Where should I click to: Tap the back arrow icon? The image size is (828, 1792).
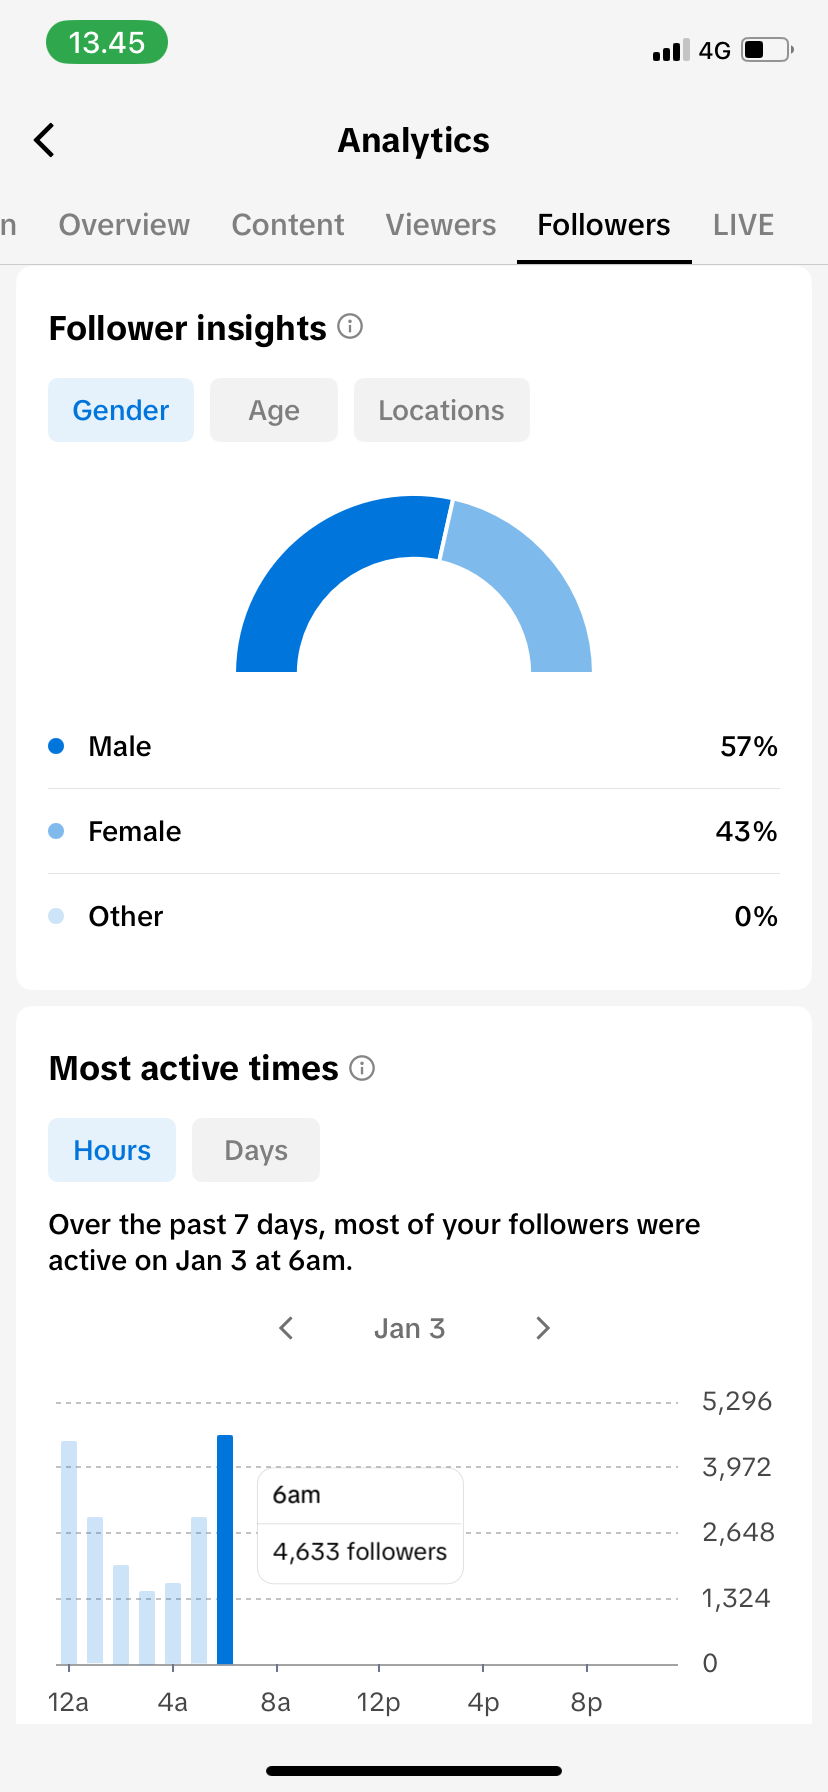45,140
